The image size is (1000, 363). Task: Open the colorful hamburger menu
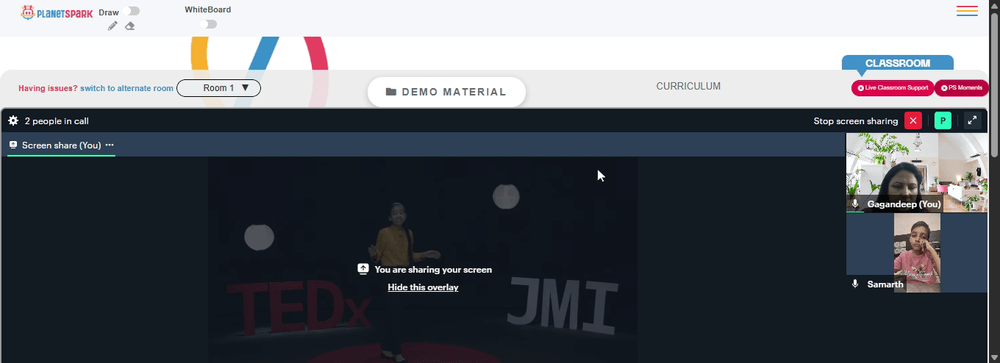(x=967, y=11)
